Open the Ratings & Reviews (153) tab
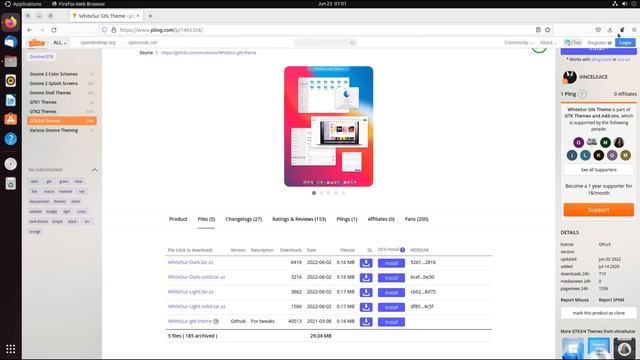The width and height of the screenshot is (640, 360). [x=299, y=219]
